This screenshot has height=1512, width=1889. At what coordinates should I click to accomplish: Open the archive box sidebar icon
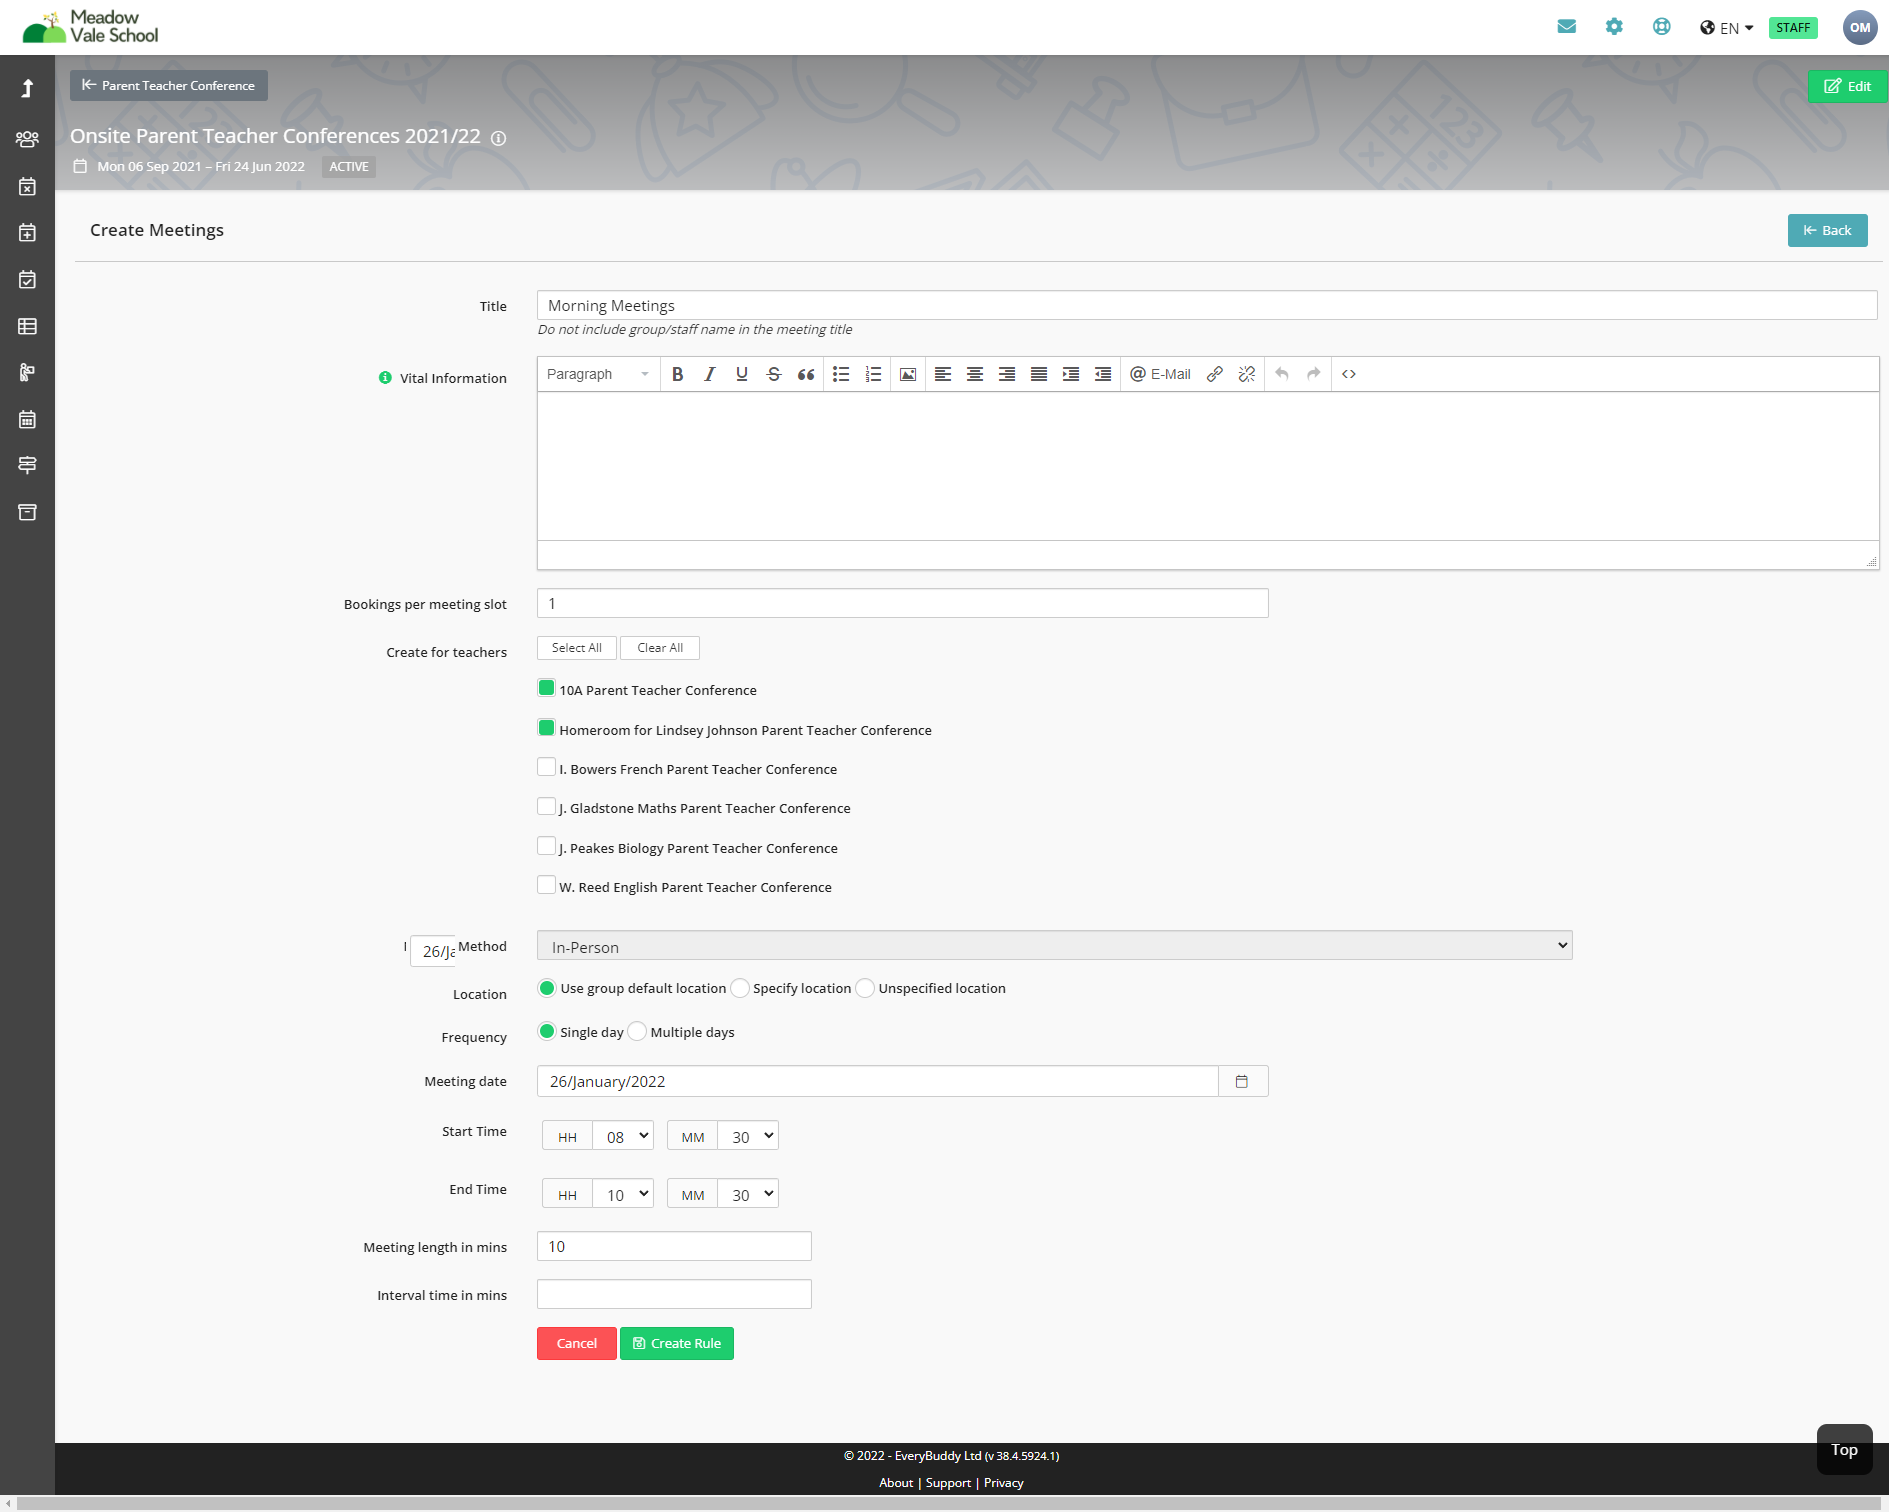coord(27,512)
